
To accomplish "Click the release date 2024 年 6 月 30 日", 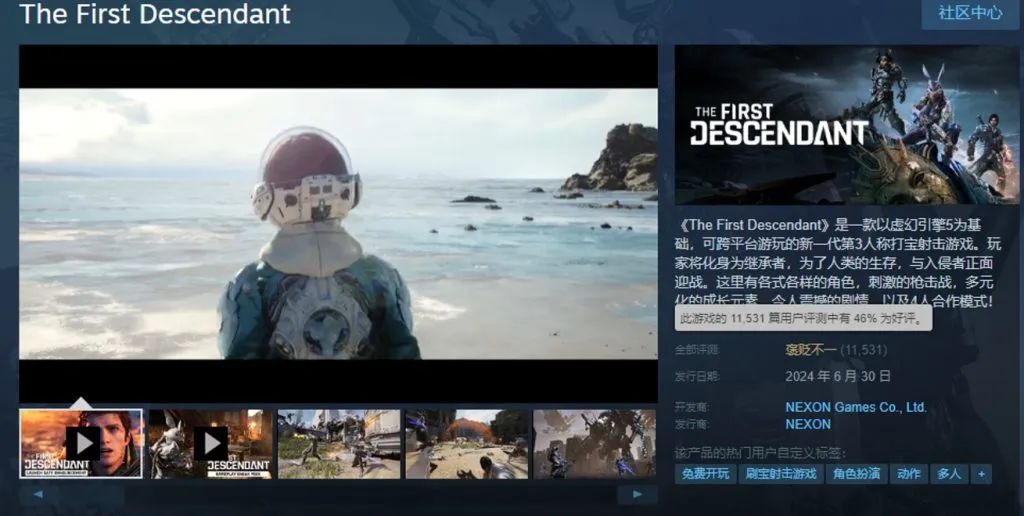I will click(838, 376).
